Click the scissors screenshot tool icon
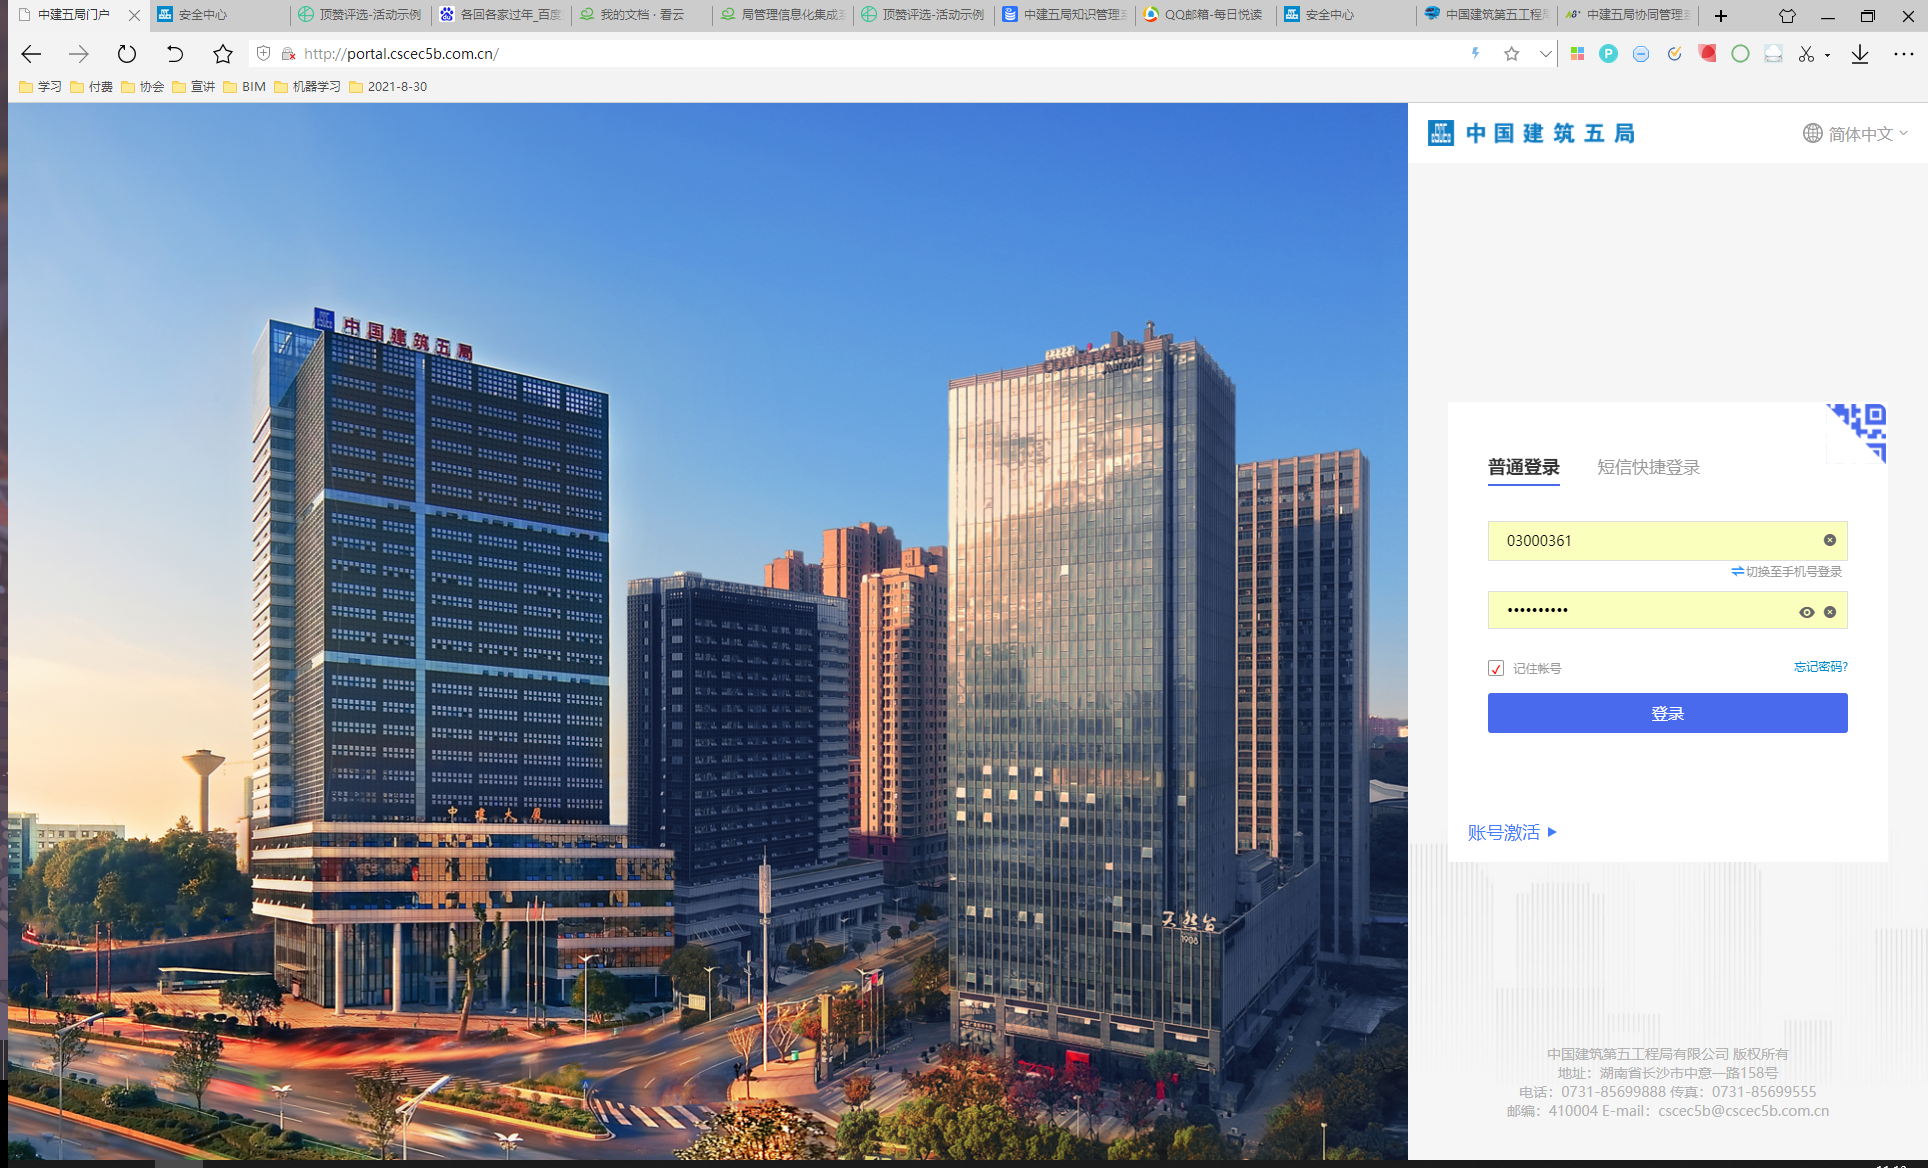 click(1806, 54)
